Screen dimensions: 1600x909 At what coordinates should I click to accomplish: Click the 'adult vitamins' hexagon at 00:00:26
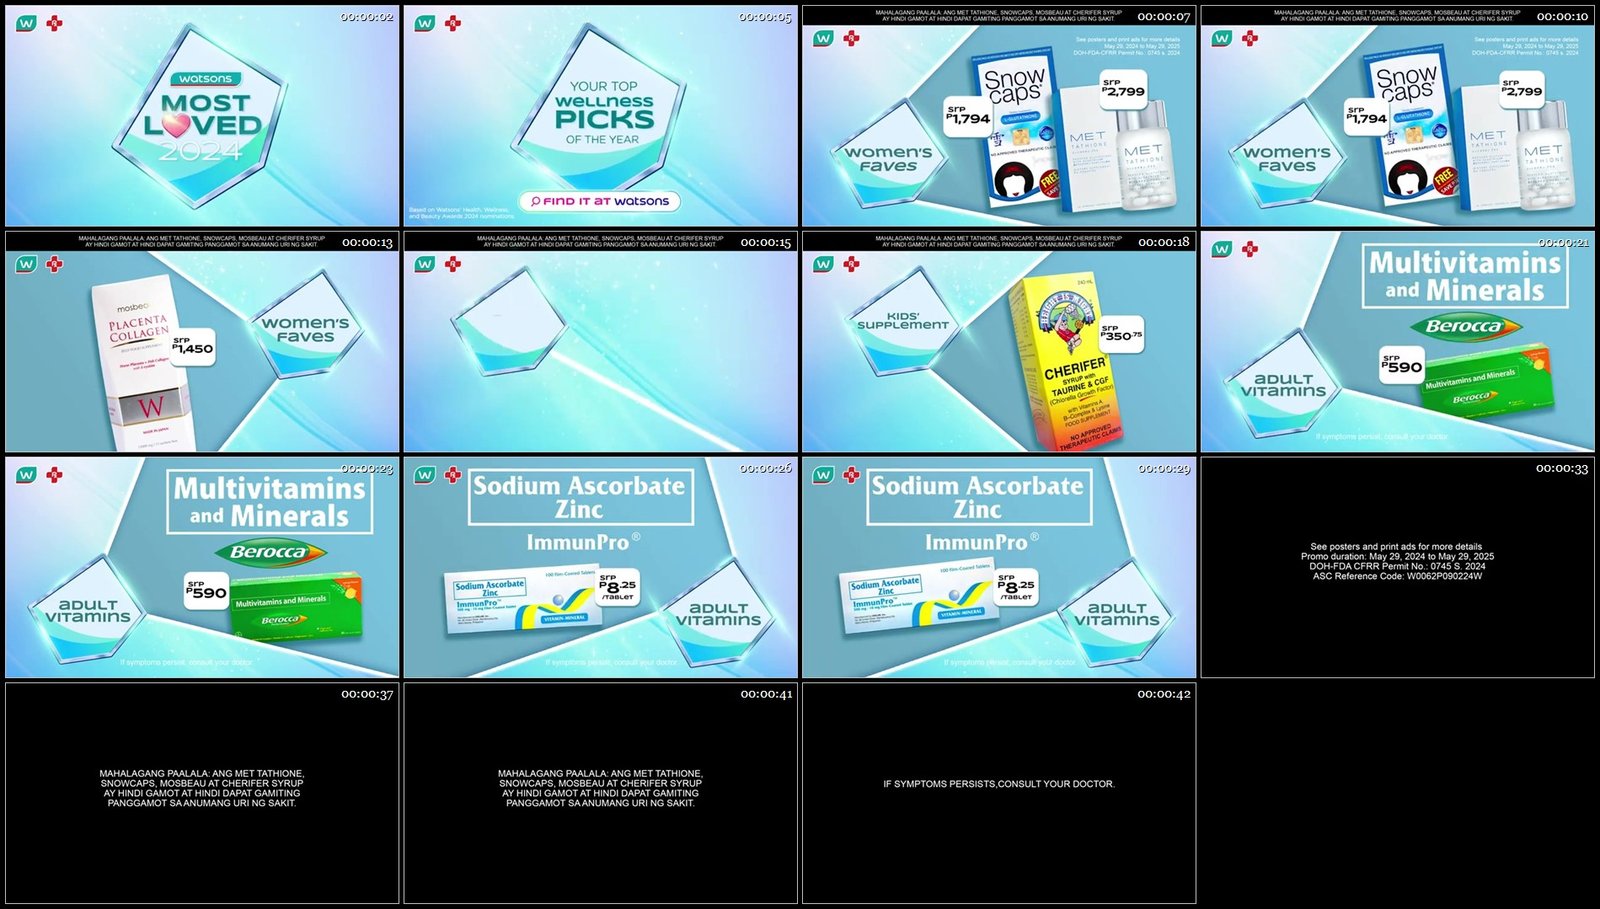[x=718, y=612]
